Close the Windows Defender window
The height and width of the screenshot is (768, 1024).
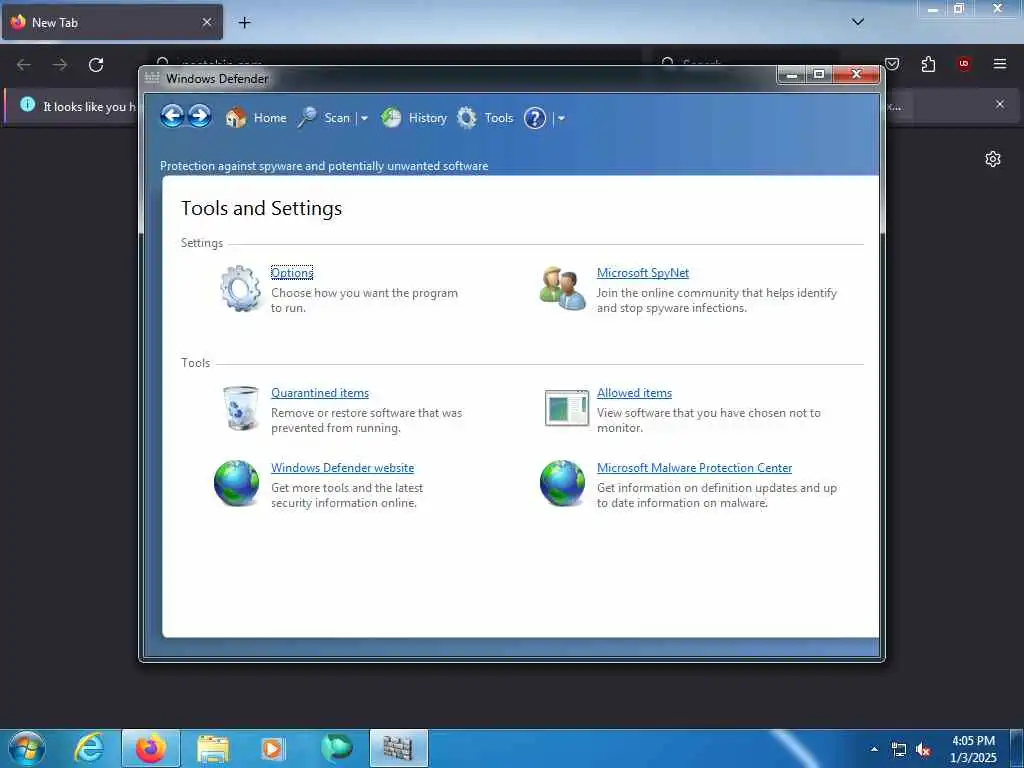point(856,74)
